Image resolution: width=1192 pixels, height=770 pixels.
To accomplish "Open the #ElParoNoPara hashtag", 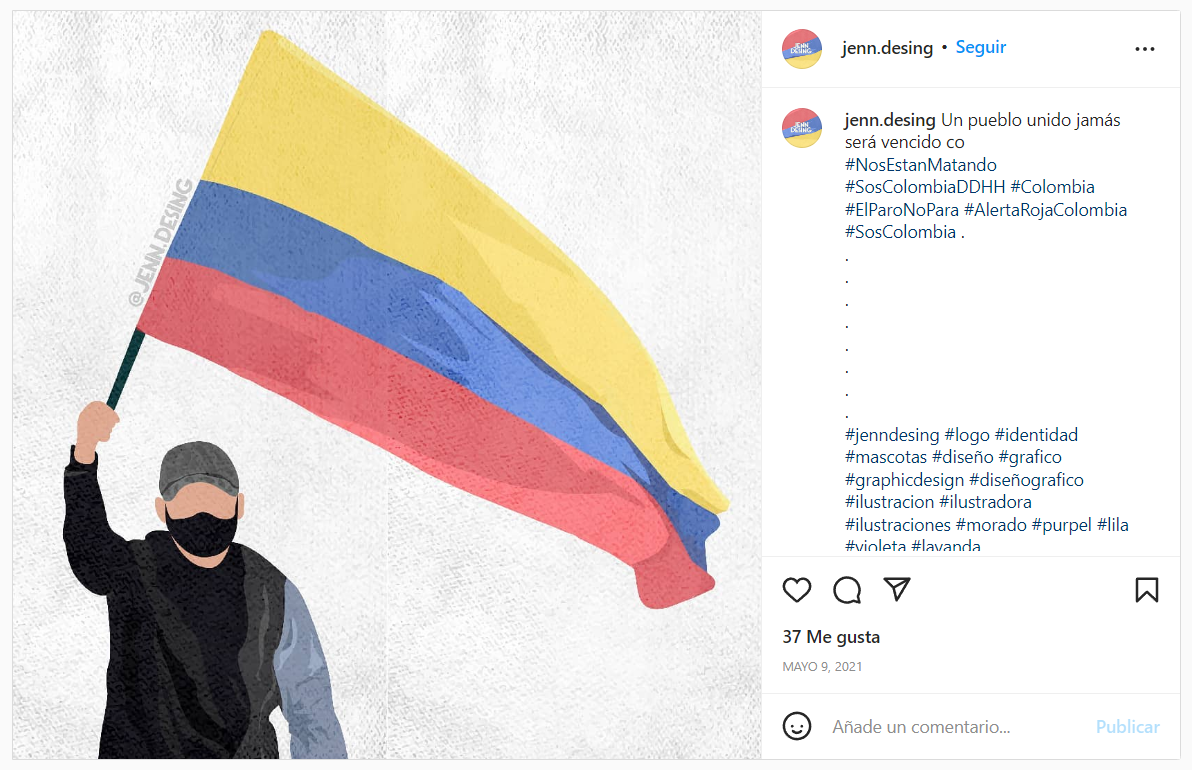I will pos(902,210).
